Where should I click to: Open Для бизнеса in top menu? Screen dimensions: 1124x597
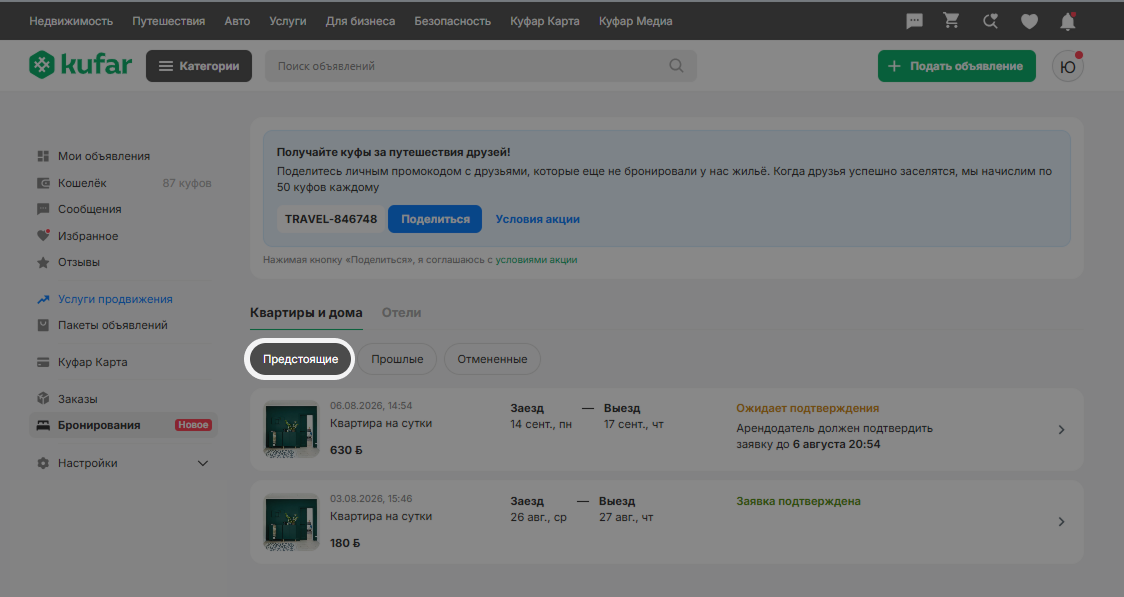pos(361,22)
